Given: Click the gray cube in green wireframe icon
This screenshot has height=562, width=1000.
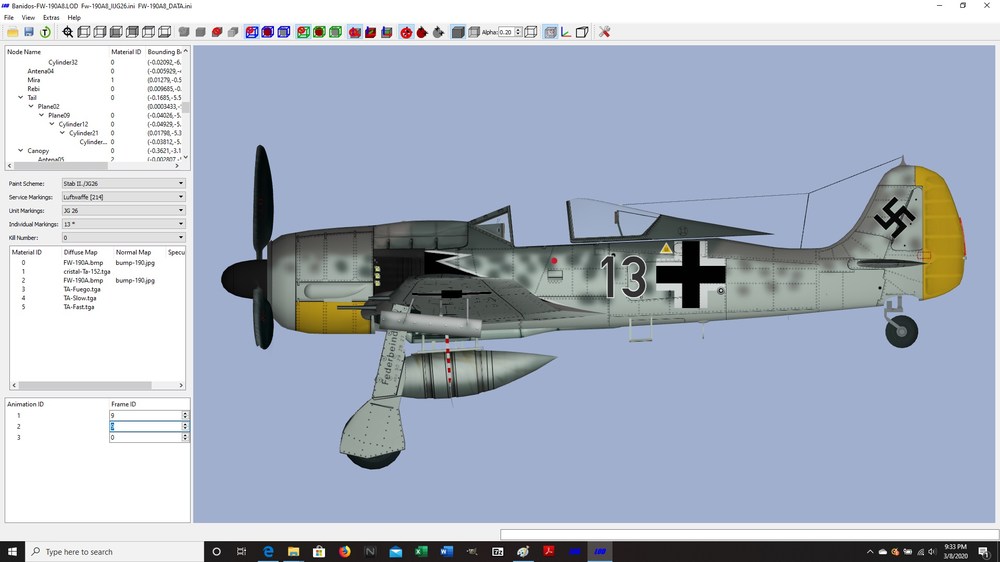Looking at the screenshot, I should [x=335, y=32].
